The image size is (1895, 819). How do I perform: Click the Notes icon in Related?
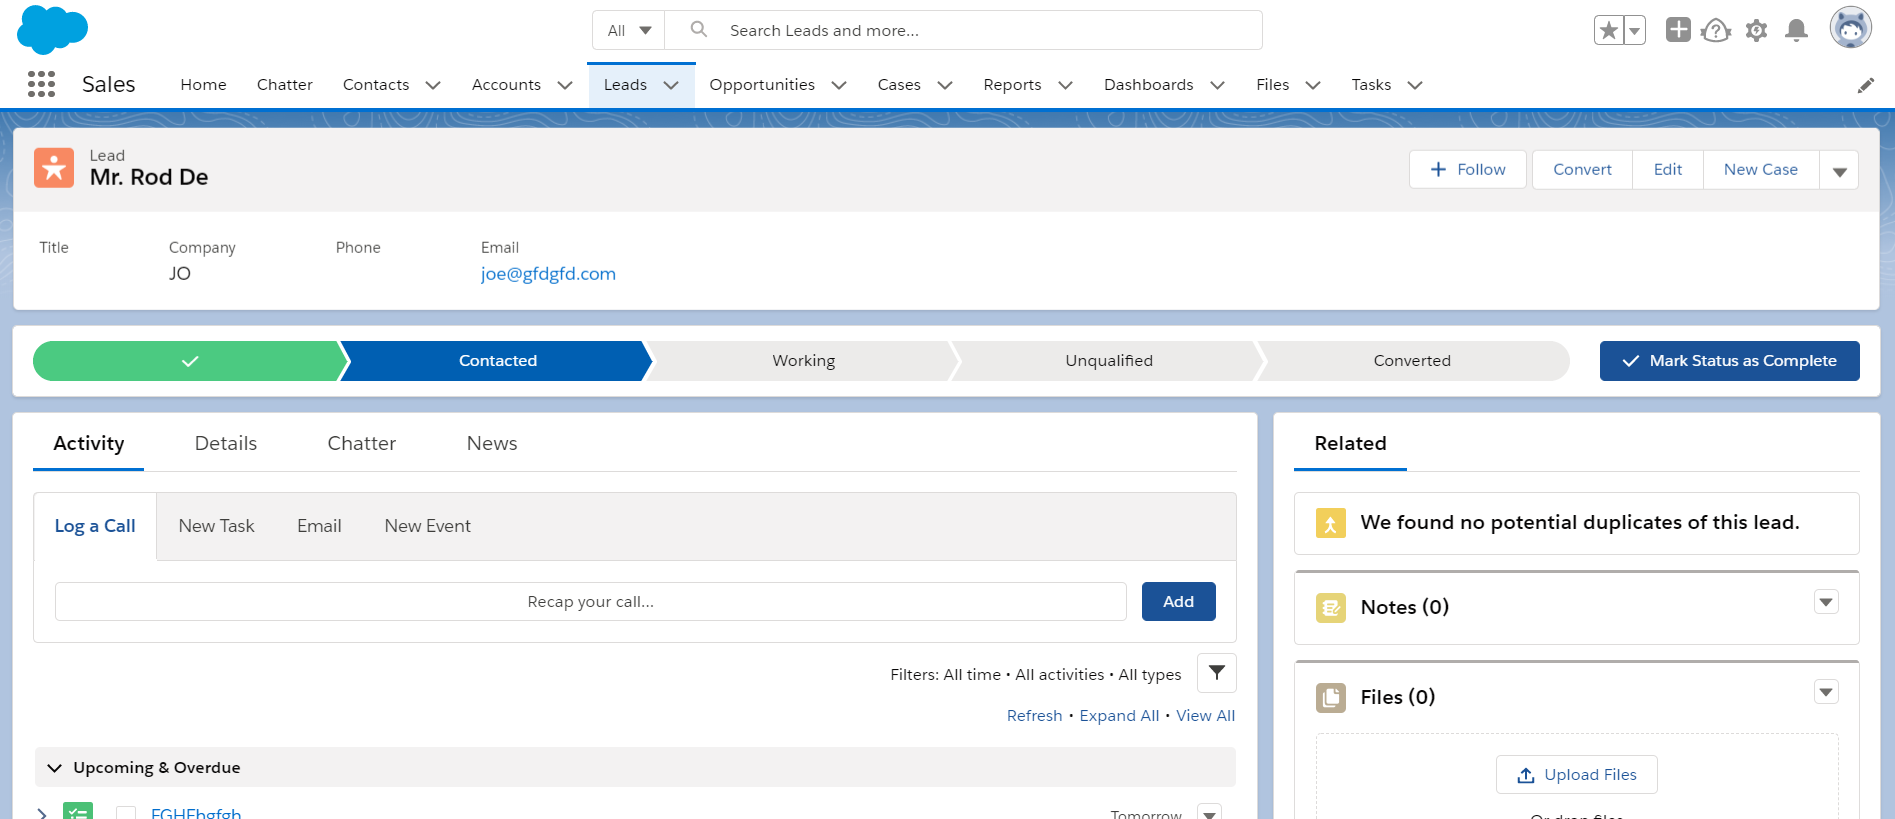(x=1330, y=608)
